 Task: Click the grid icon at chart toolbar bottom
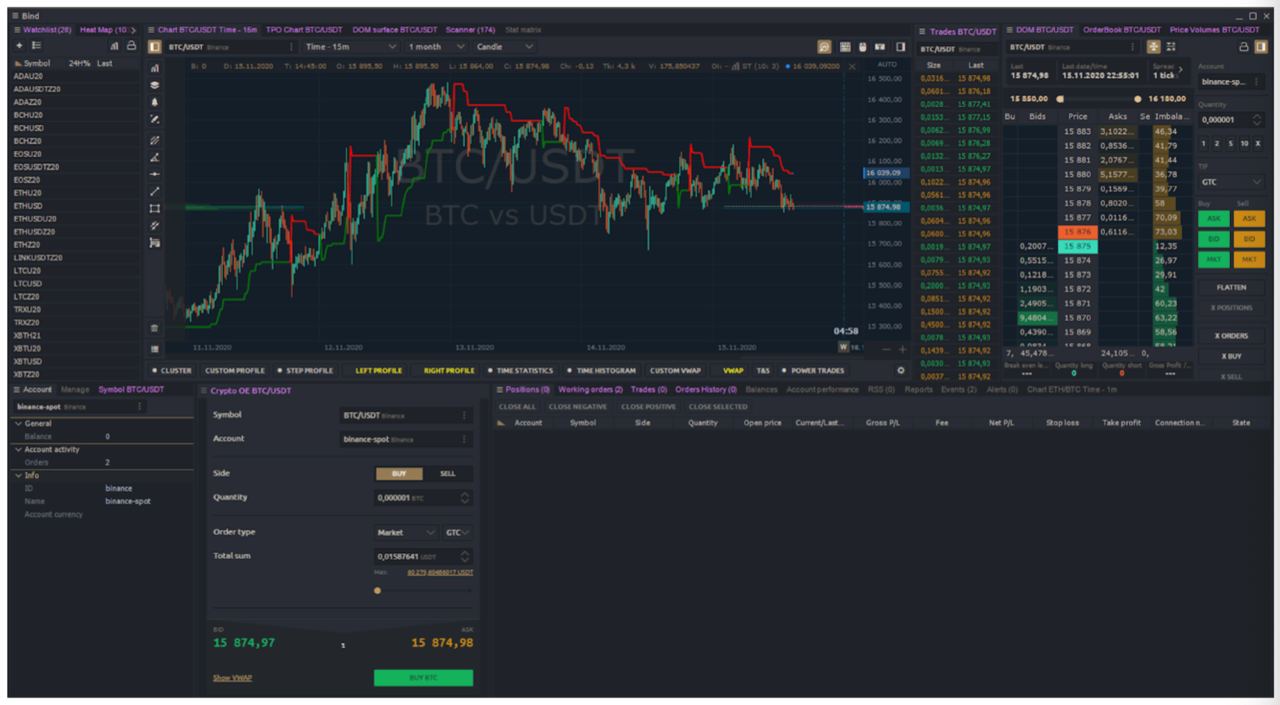[155, 349]
